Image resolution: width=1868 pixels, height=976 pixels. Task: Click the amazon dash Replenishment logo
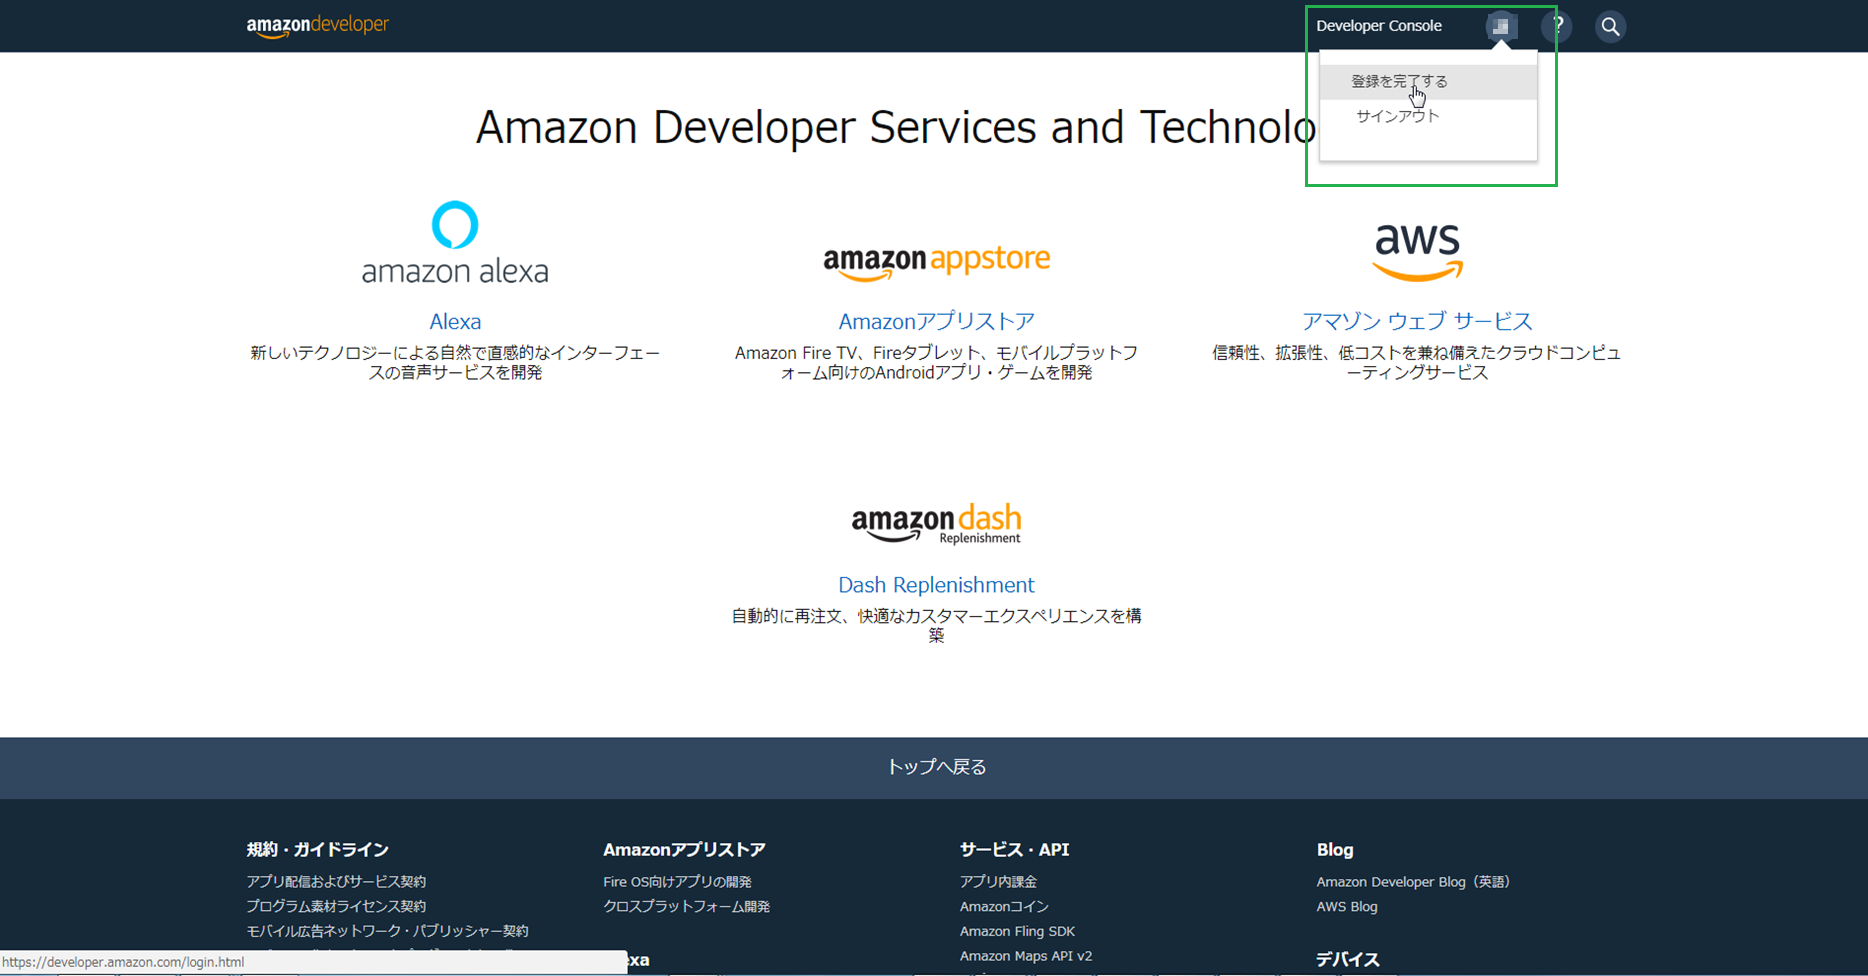click(x=936, y=524)
